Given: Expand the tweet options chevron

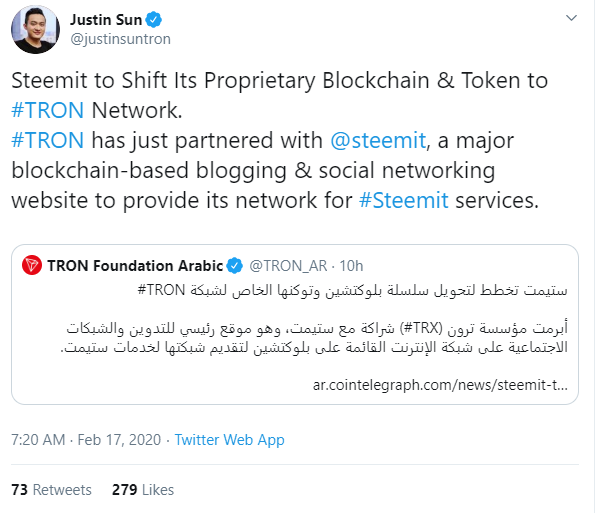Looking at the screenshot, I should 571,18.
